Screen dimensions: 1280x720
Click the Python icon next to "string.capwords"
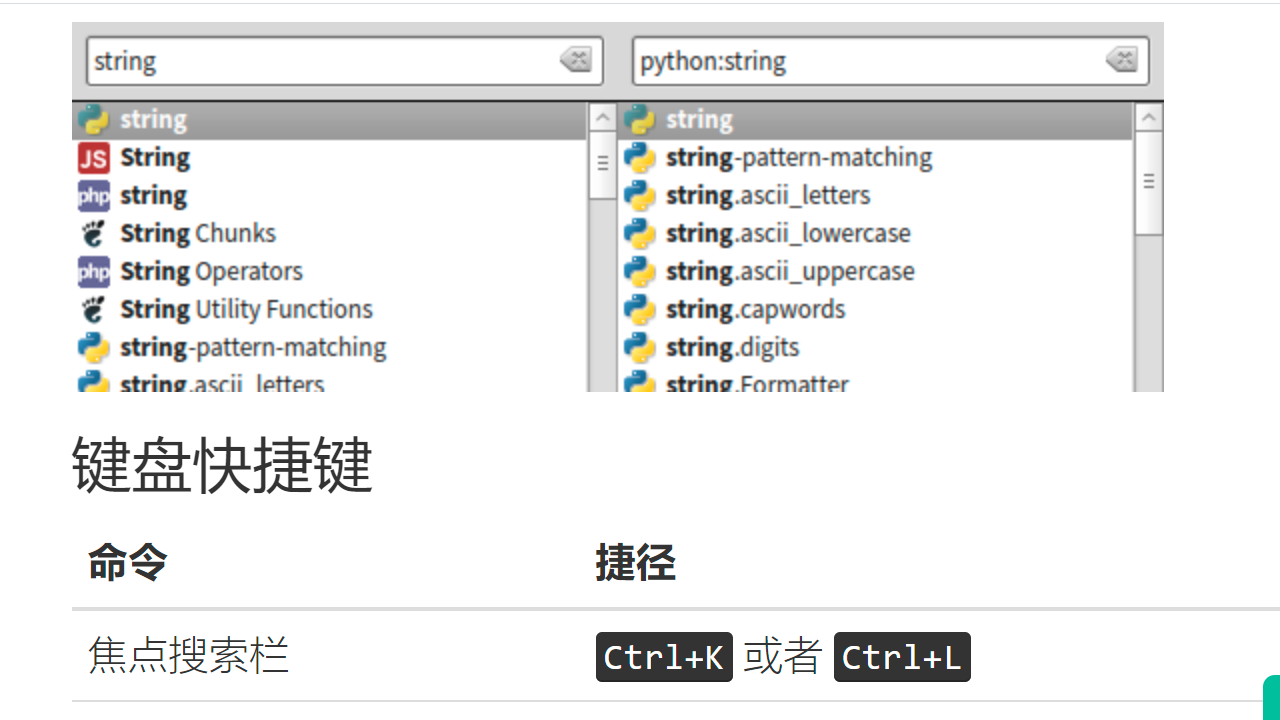639,309
